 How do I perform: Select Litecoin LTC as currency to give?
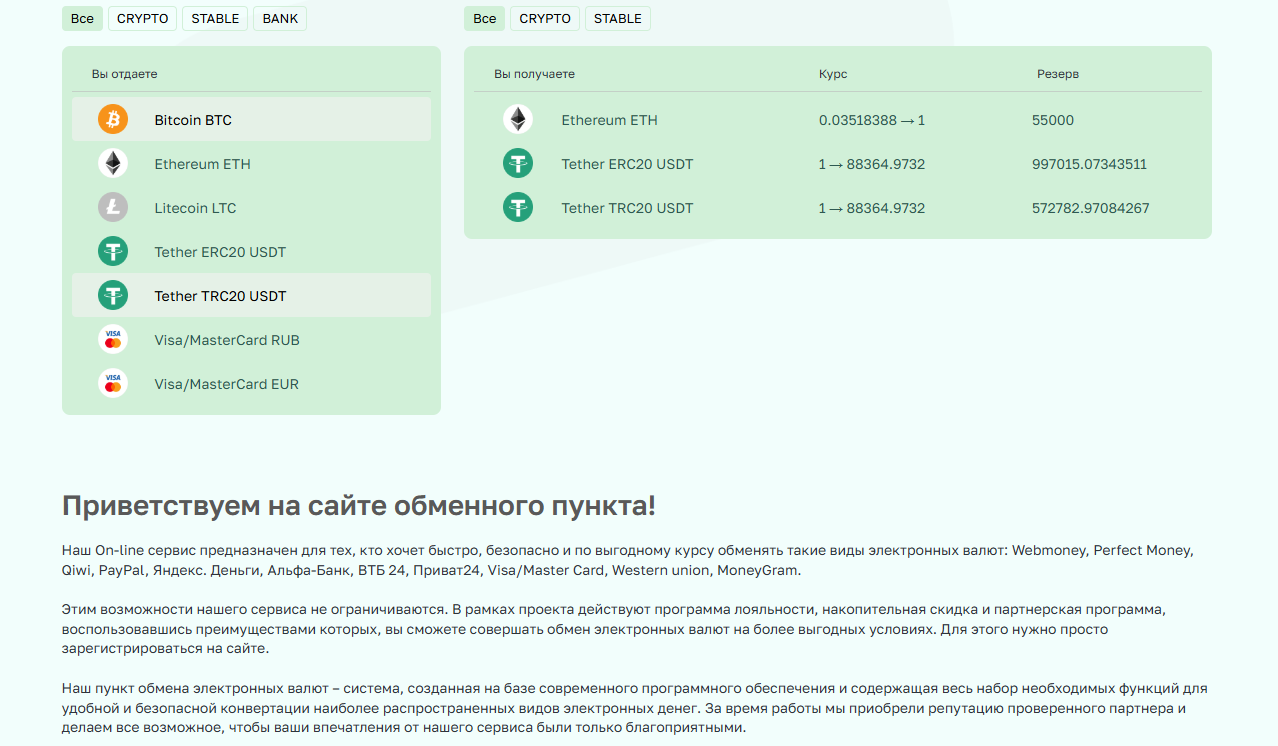(195, 207)
